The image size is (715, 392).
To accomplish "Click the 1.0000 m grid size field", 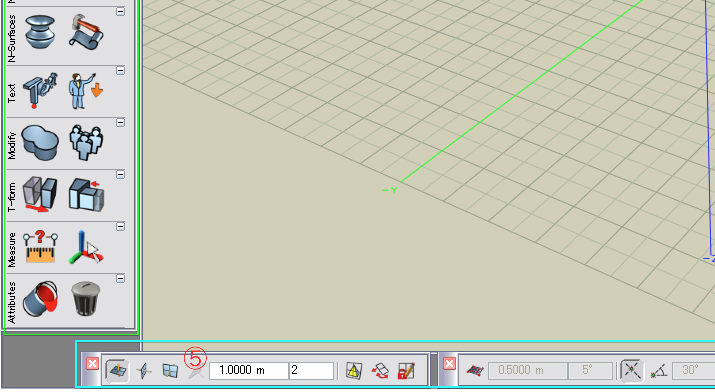I will coord(249,370).
